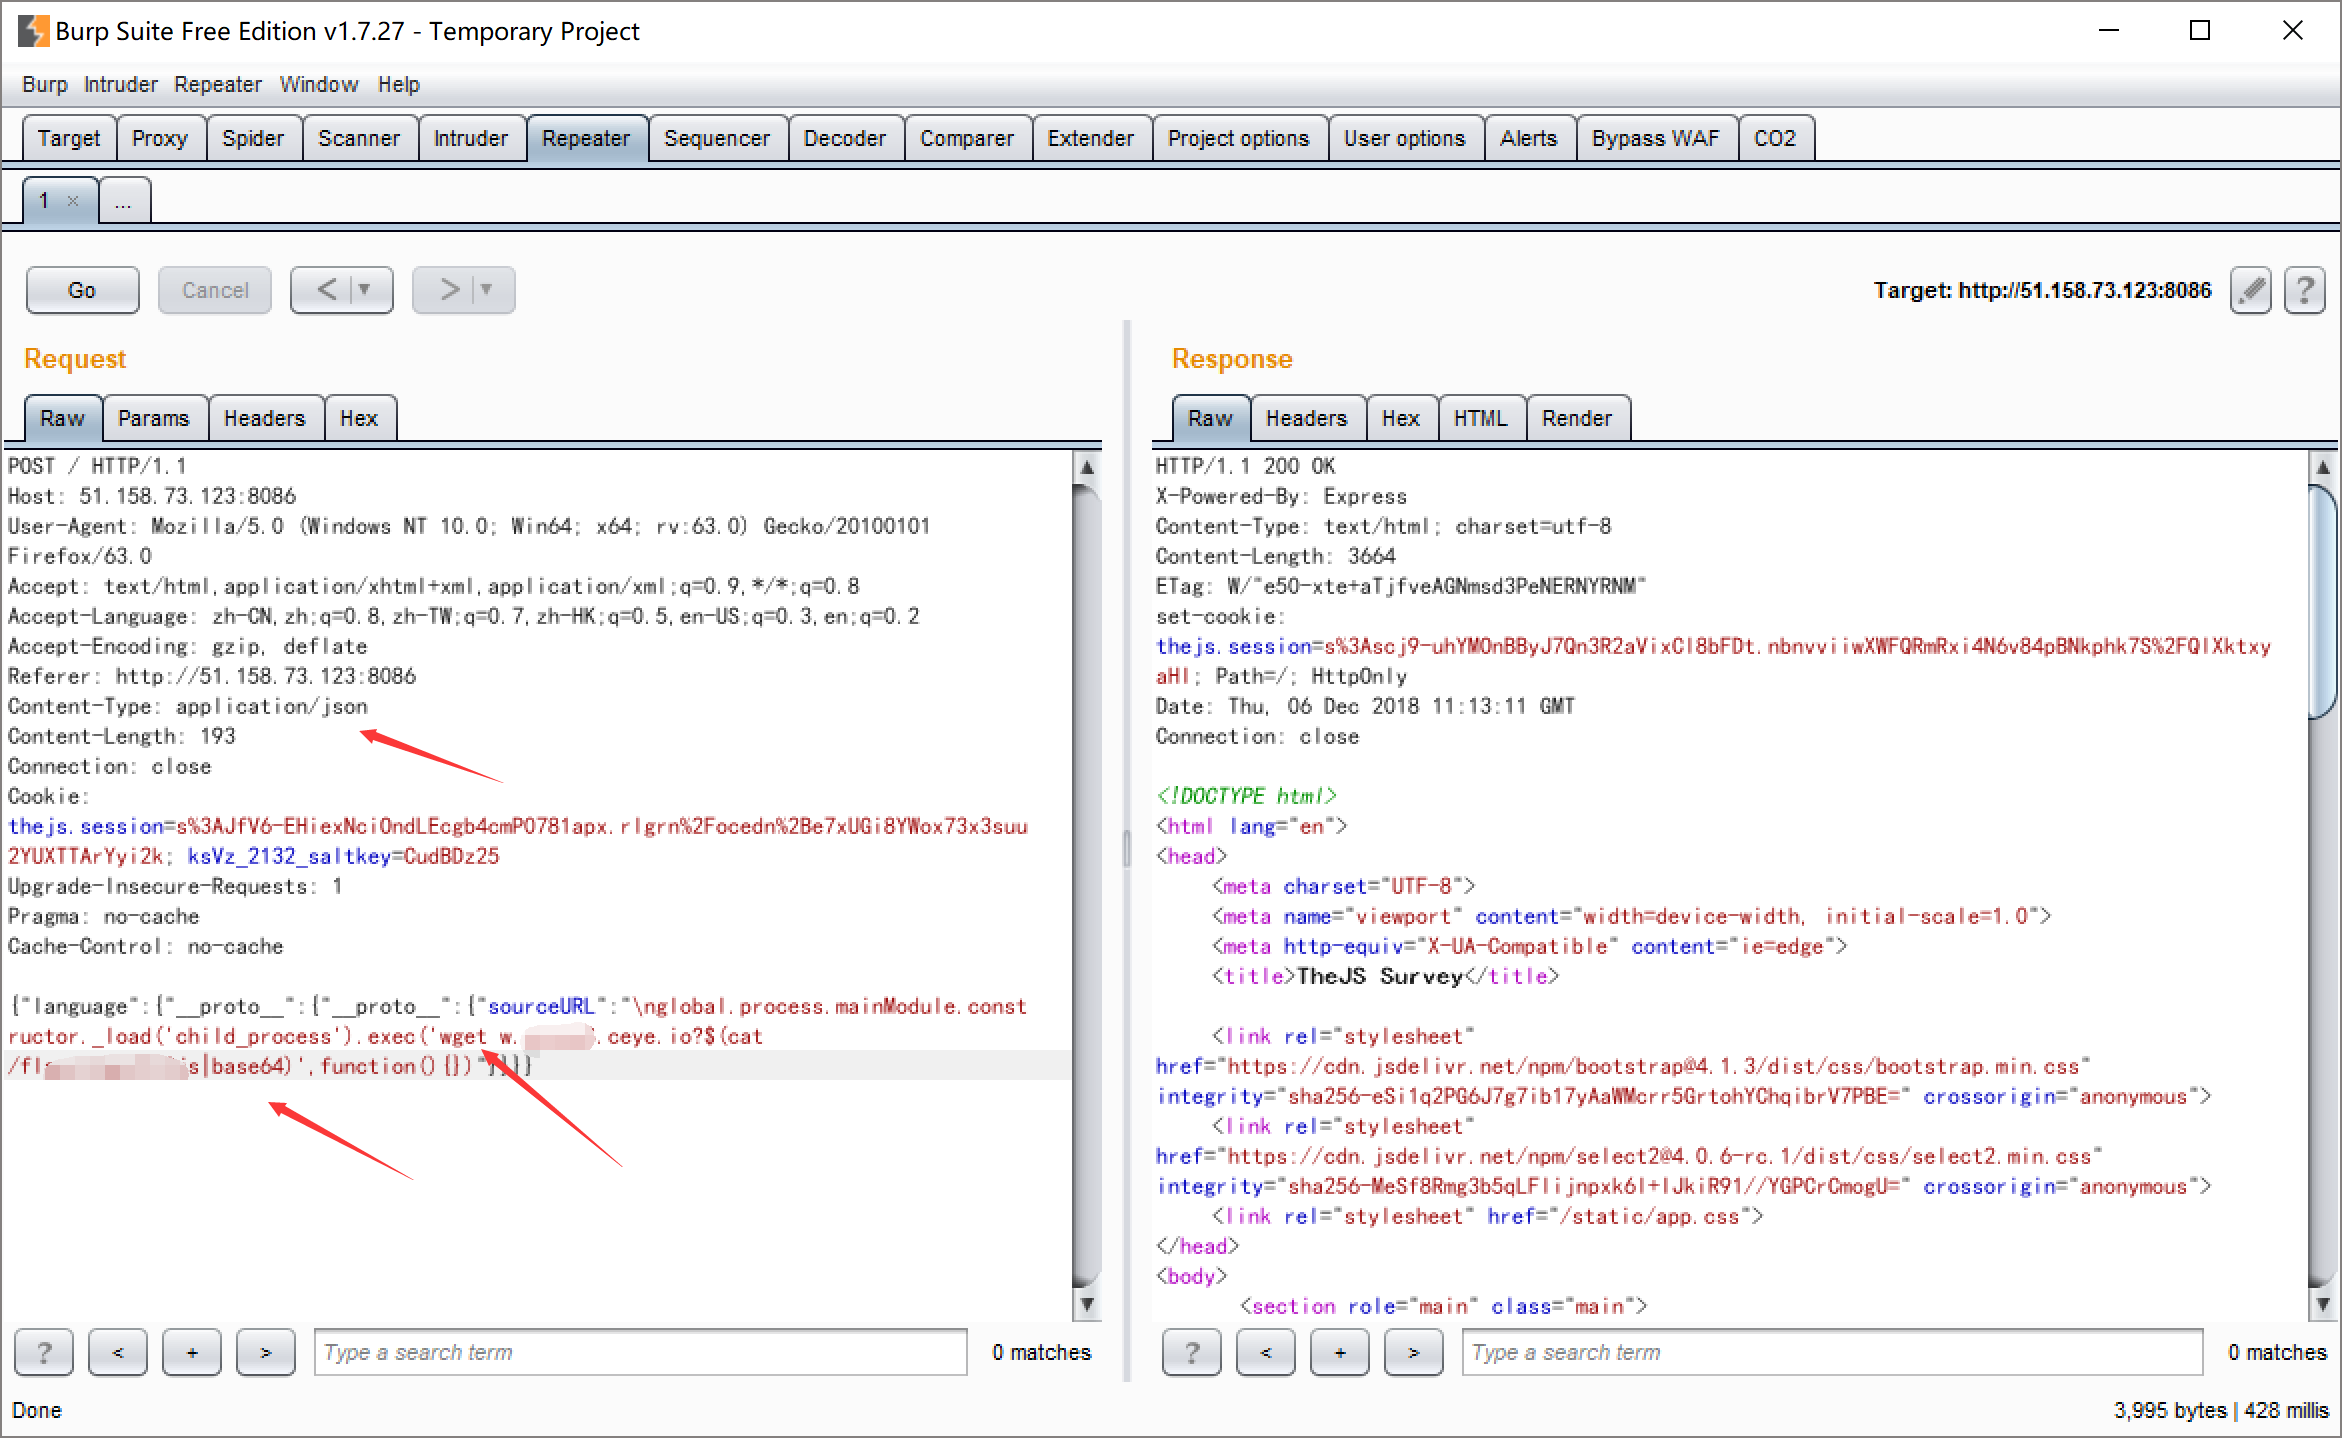
Task: Click request scrollbar up arrow
Action: (x=1087, y=467)
